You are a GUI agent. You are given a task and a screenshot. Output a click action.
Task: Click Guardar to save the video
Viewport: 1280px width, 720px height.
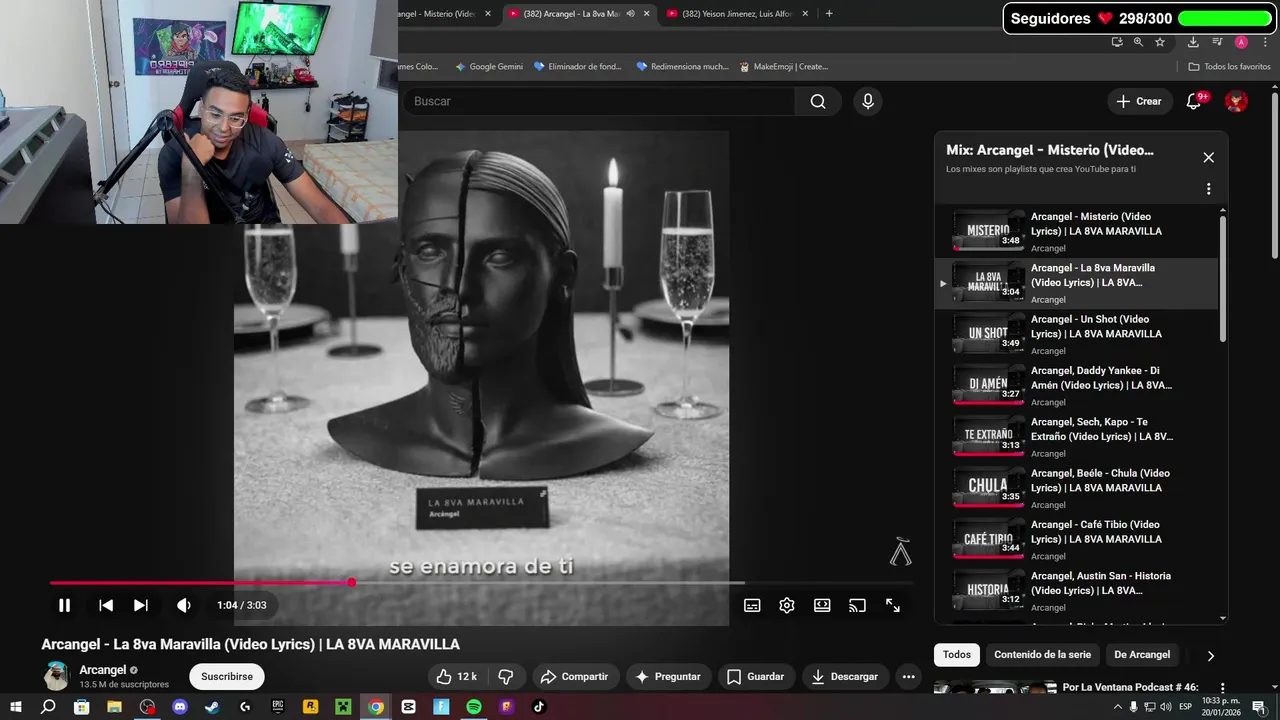[755, 677]
